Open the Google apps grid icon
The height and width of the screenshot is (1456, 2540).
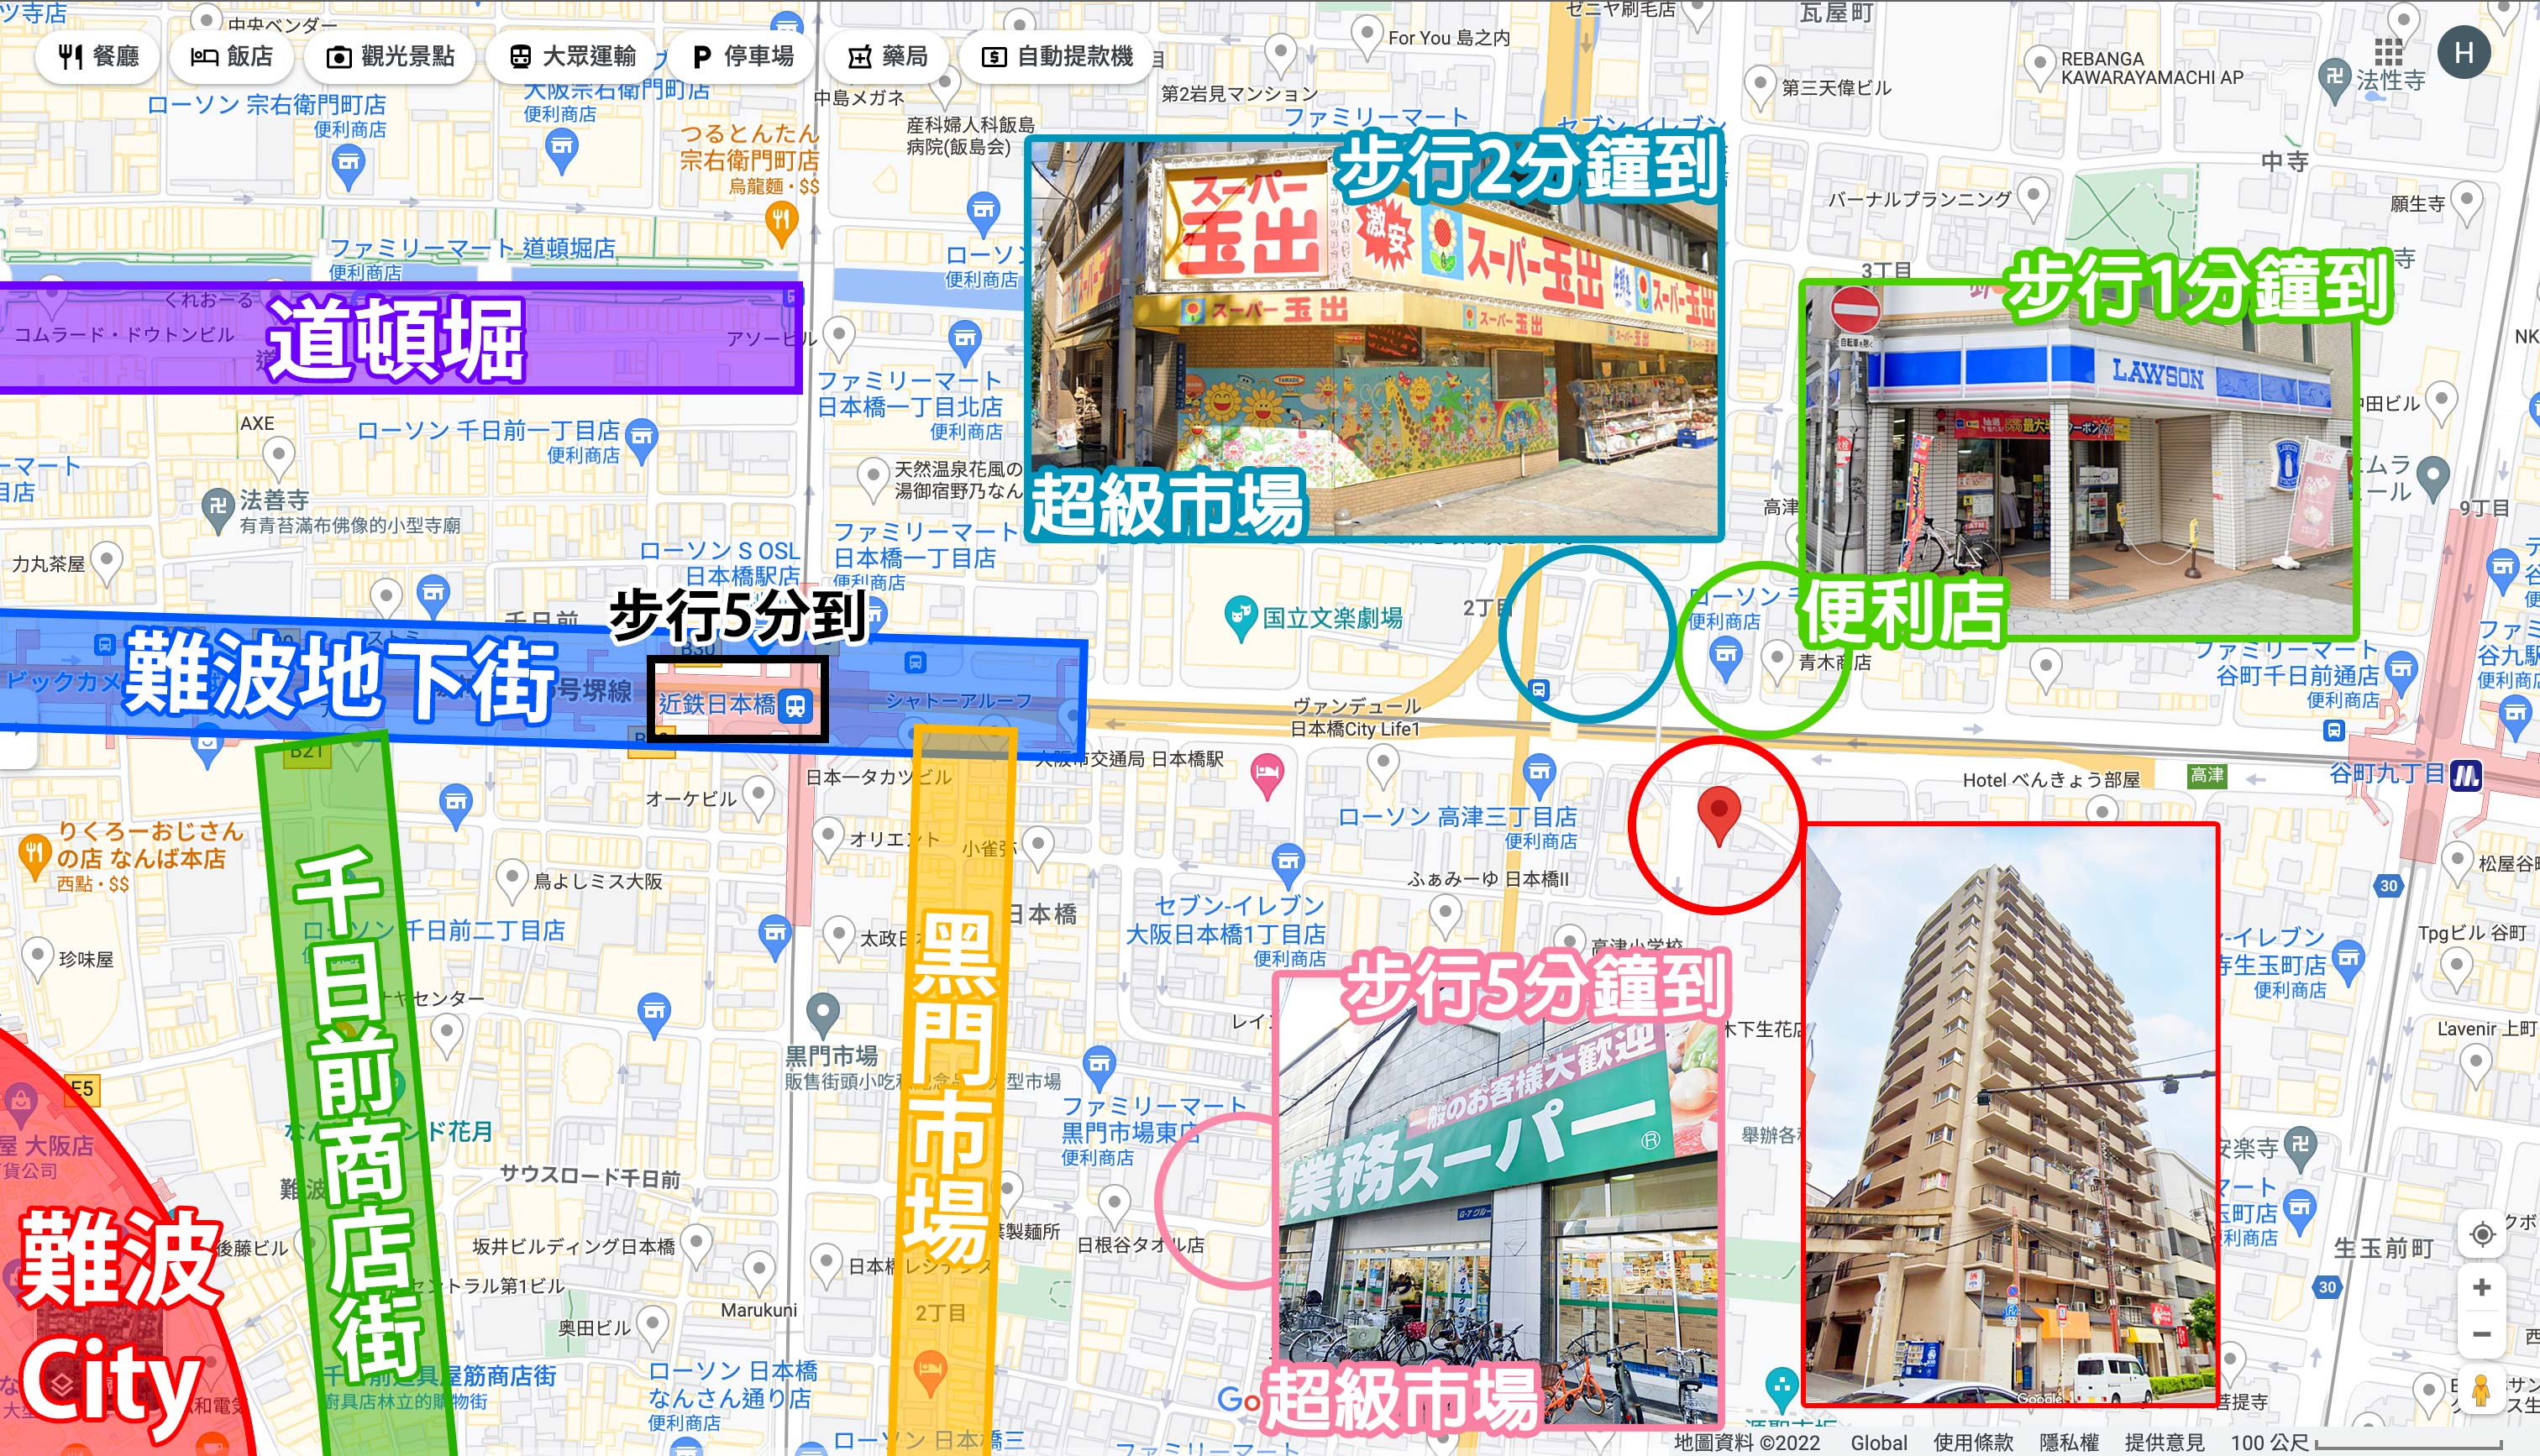(2388, 52)
